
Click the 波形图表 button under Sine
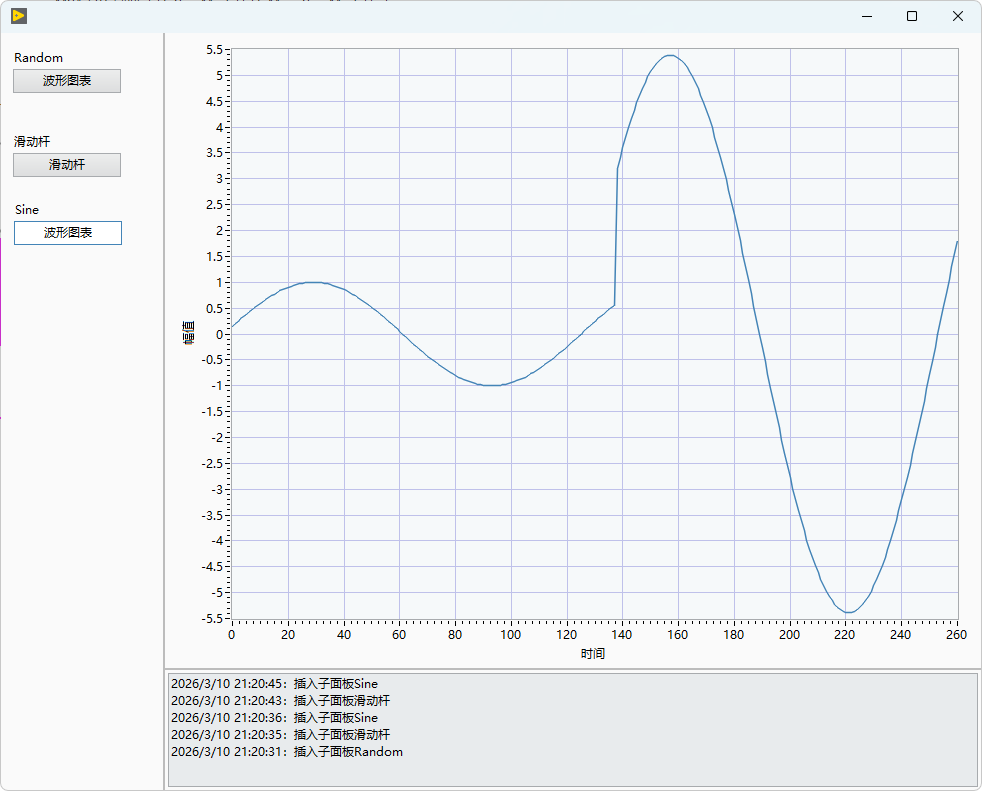(x=68, y=233)
